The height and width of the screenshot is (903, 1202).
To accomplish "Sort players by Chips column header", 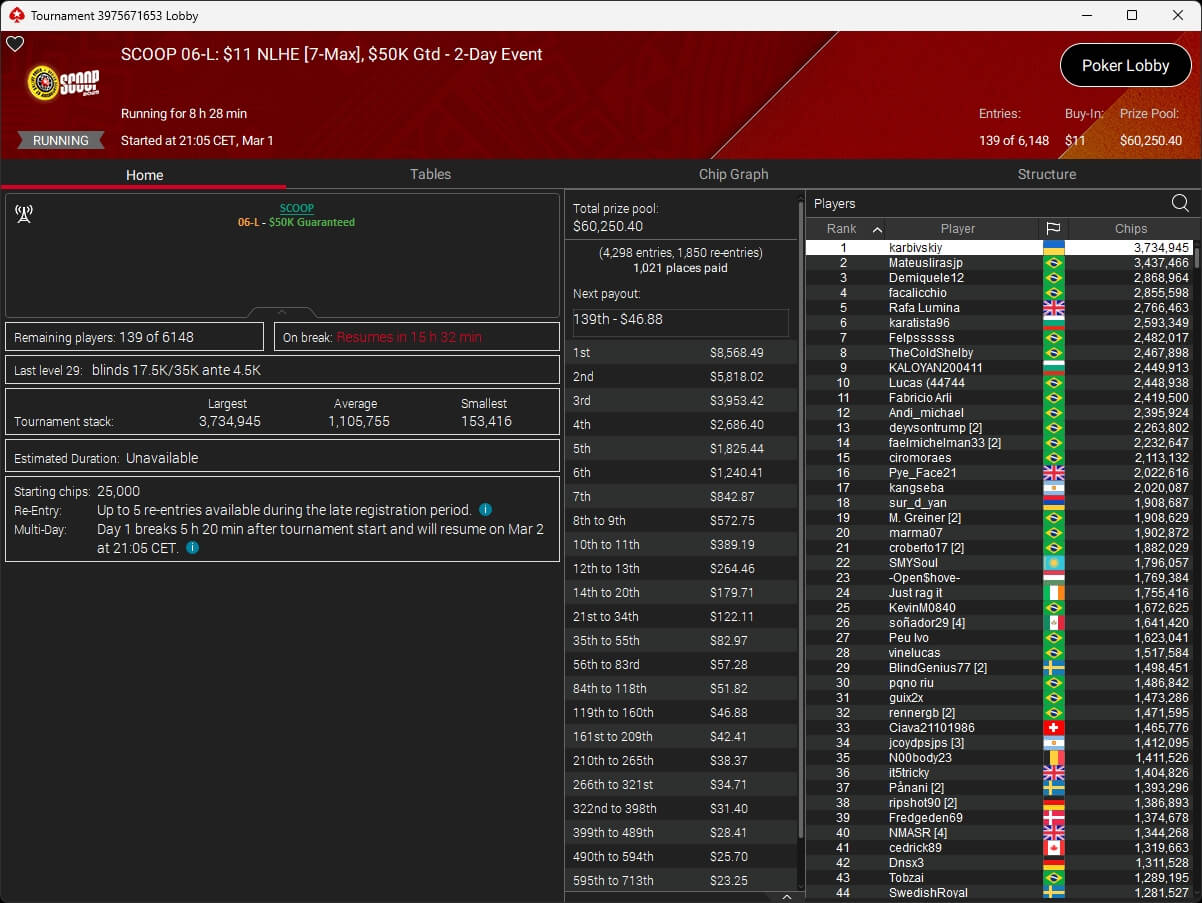I will pos(1130,229).
